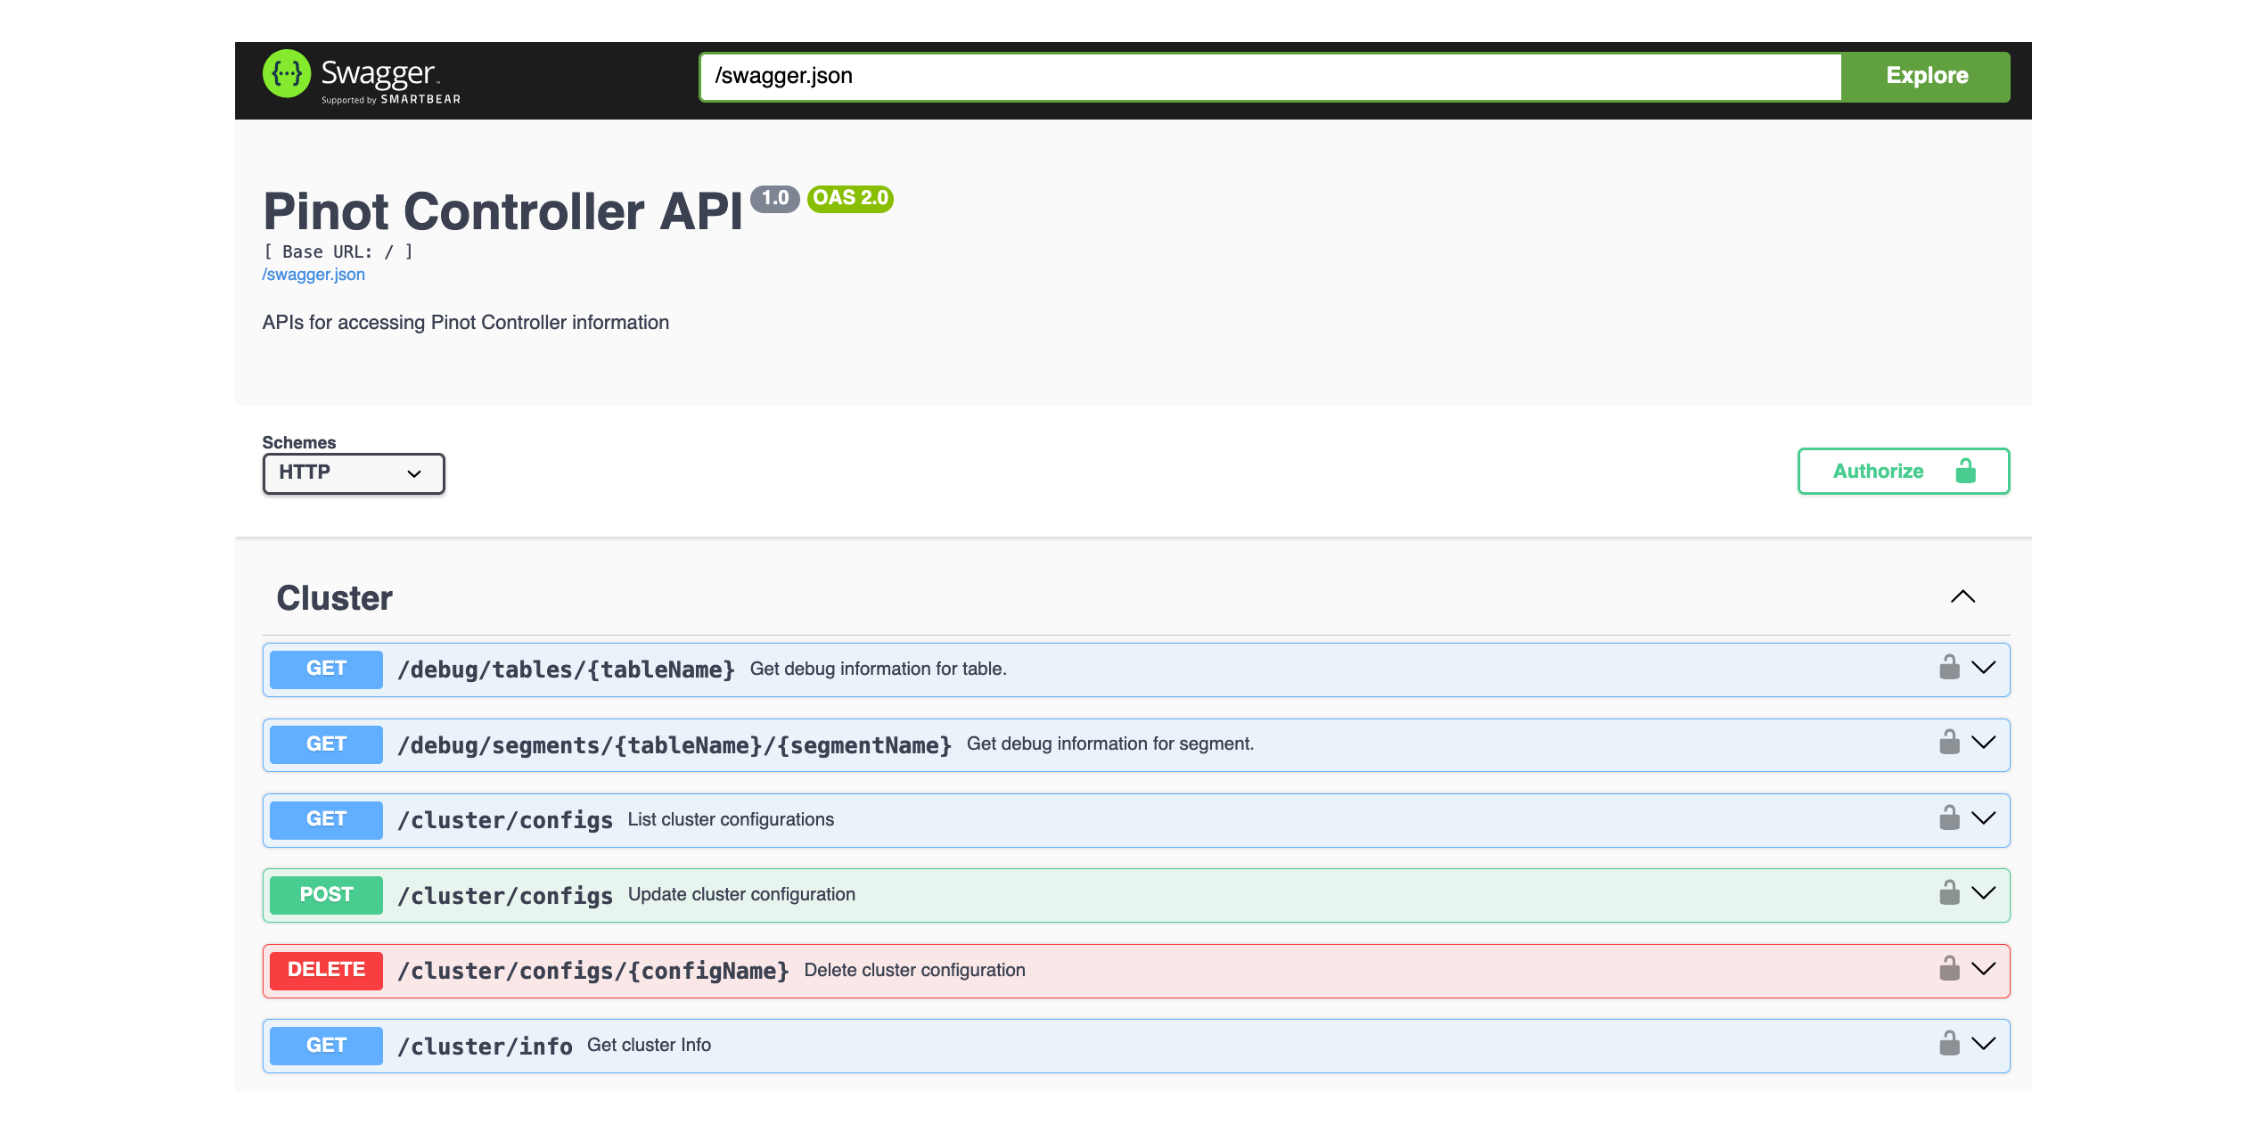Click the /debug/tables/{tableName} path text
The width and height of the screenshot is (2268, 1134).
[566, 670]
